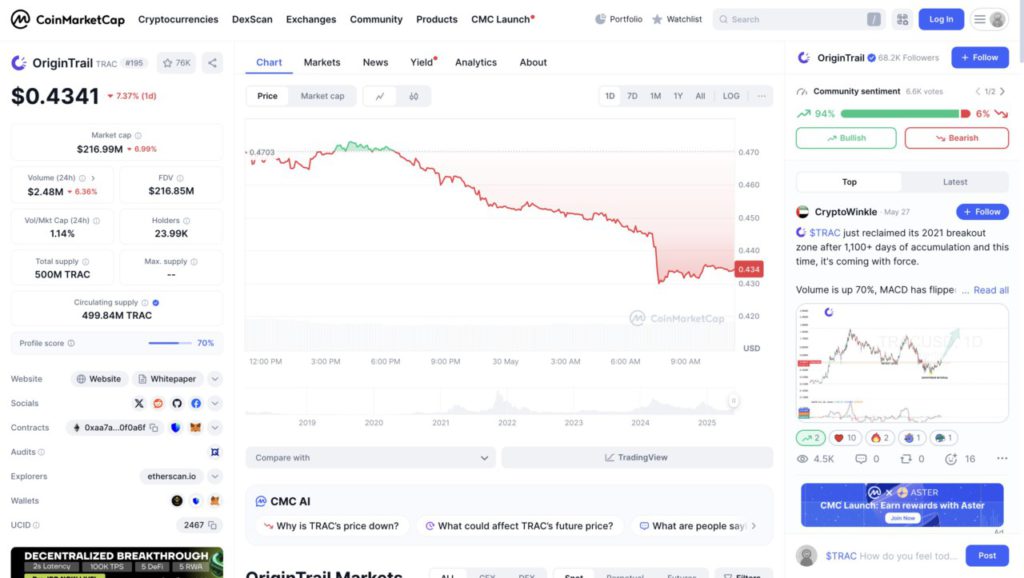Copy the UCID 2467 value
Screen dimensions: 1024x578
click(x=212, y=525)
